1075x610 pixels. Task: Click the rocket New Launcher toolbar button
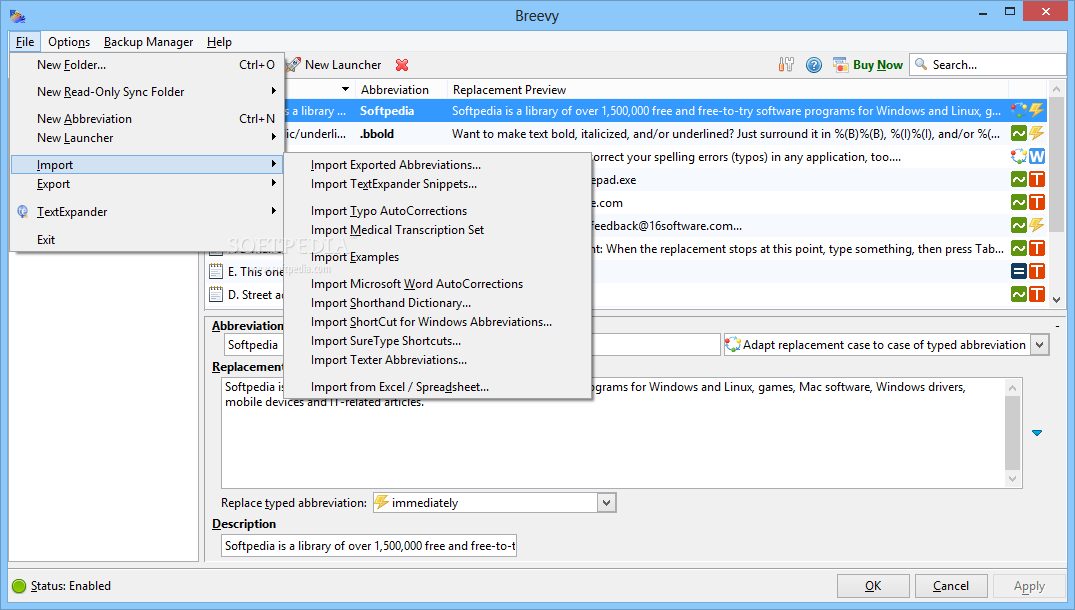click(333, 65)
